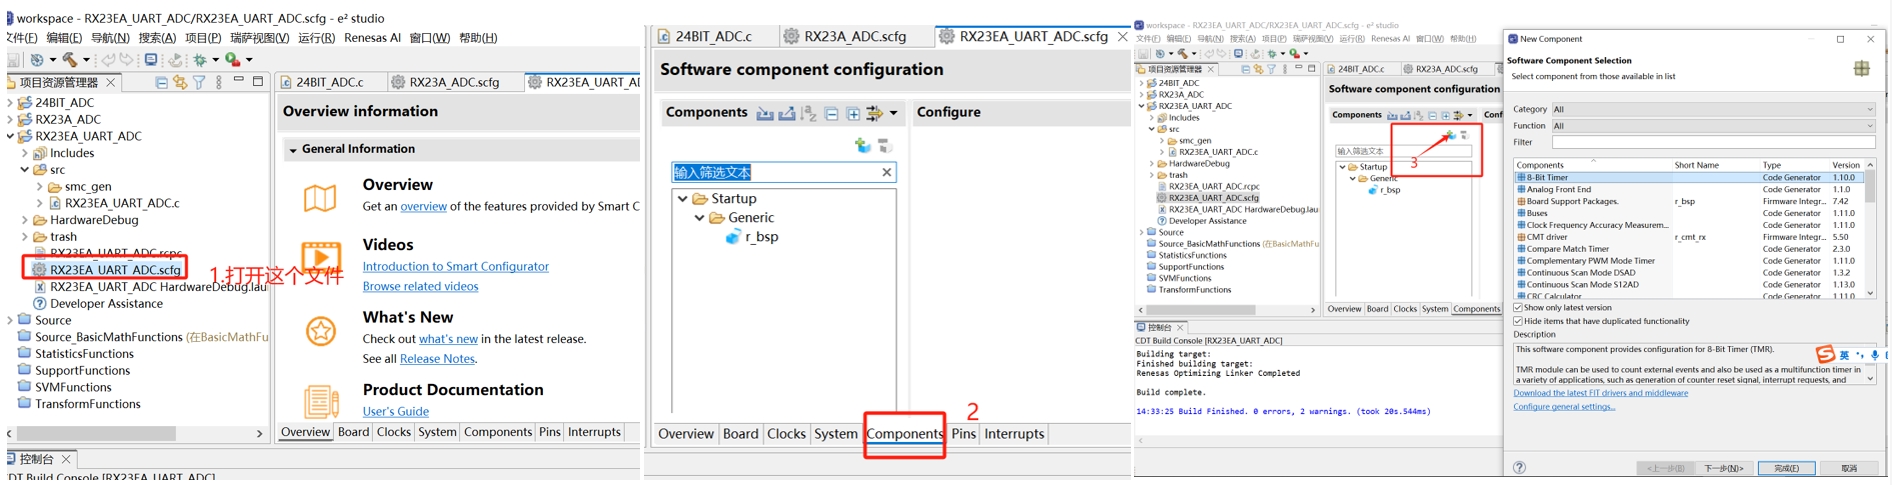The width and height of the screenshot is (1892, 485).
Task: Toggle link-with-editor in left project explorer
Action: coord(180,82)
